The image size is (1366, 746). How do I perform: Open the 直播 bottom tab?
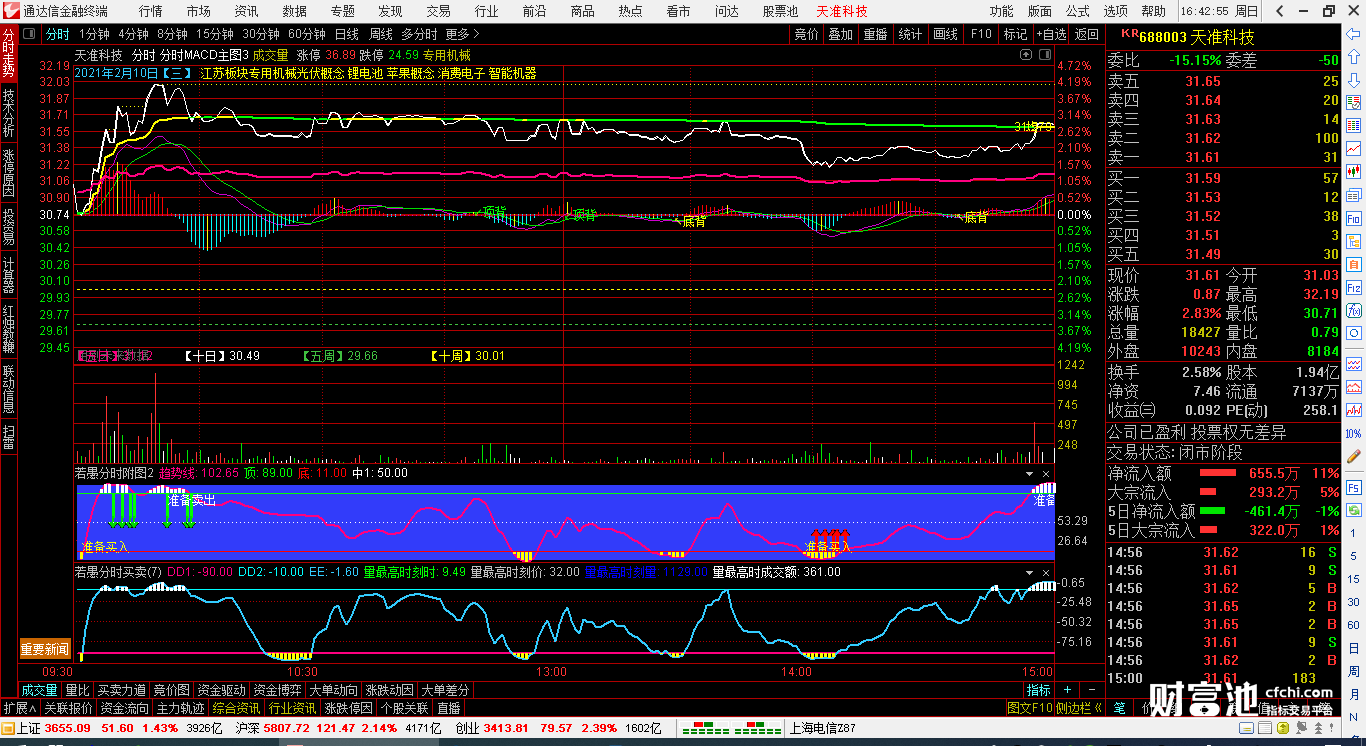(449, 708)
